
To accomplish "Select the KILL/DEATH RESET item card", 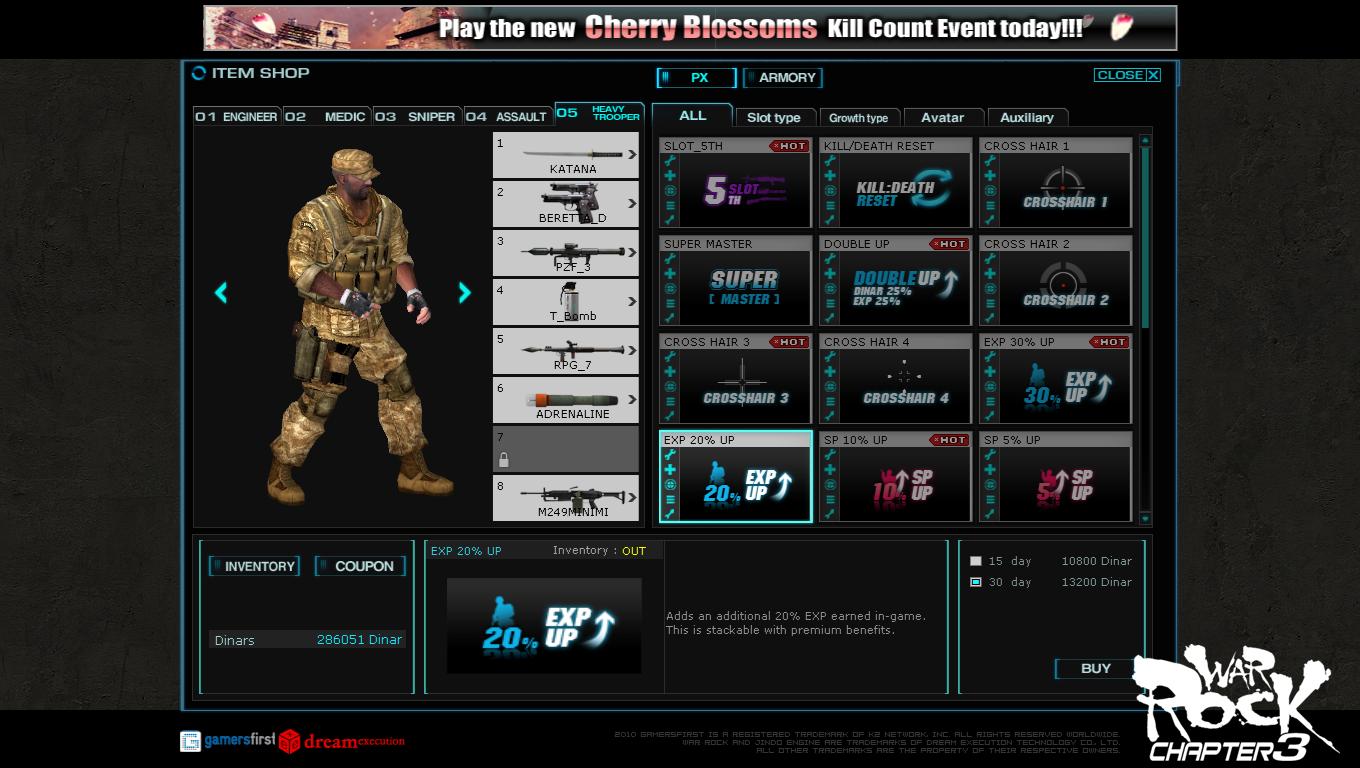I will 896,183.
